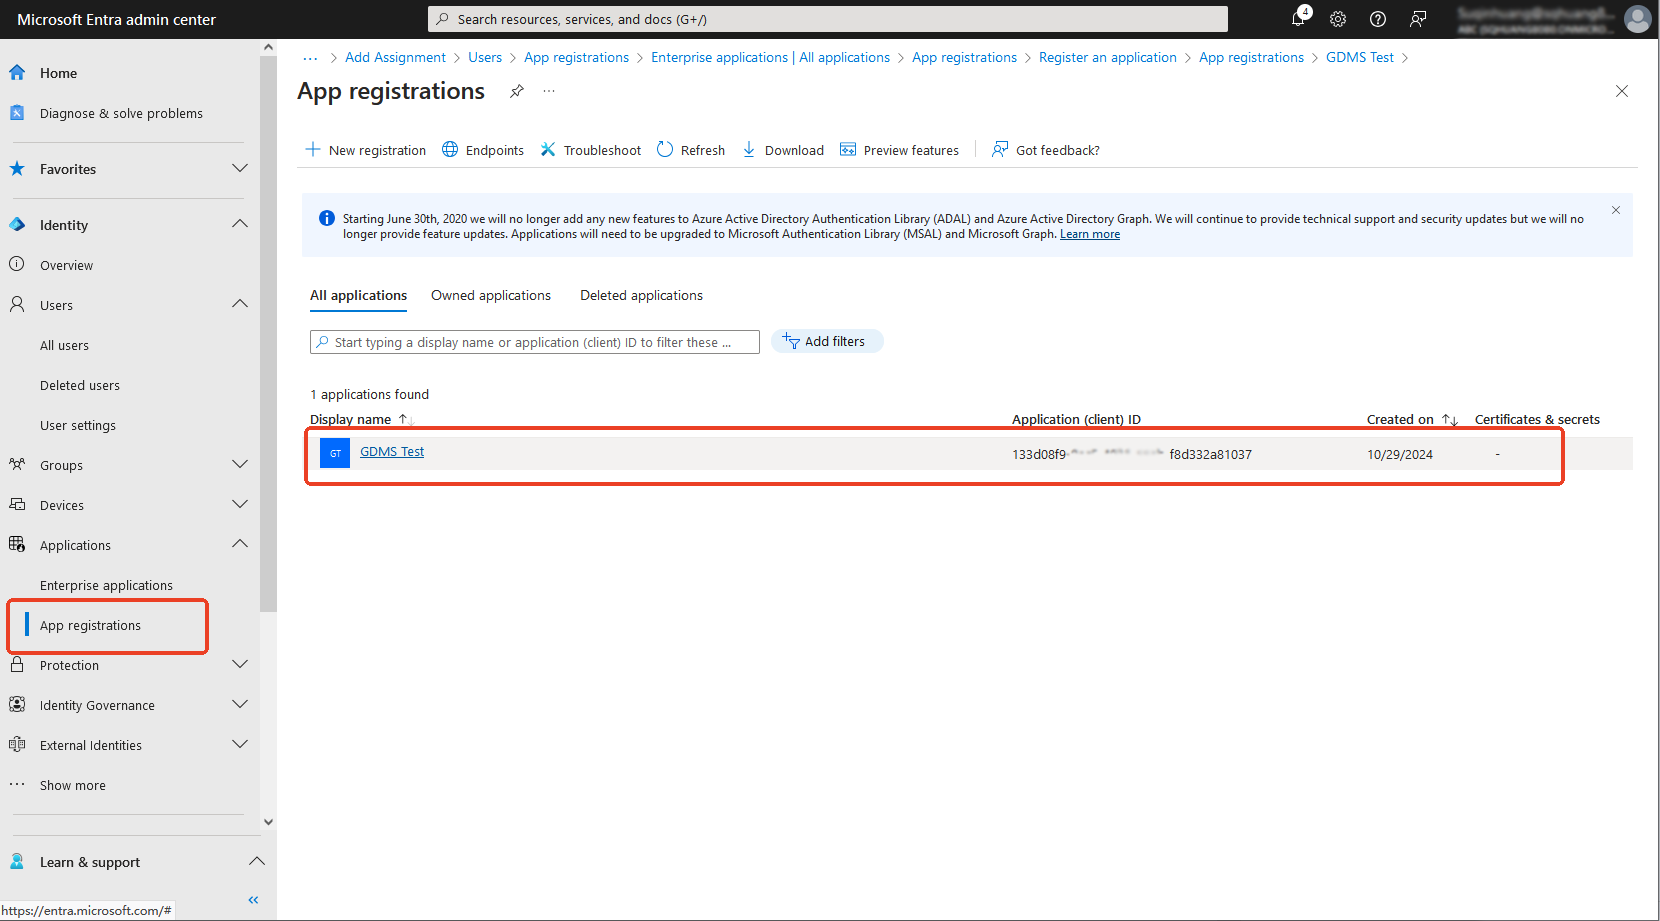Open the settings gear icon
1660x921 pixels.
tap(1338, 19)
